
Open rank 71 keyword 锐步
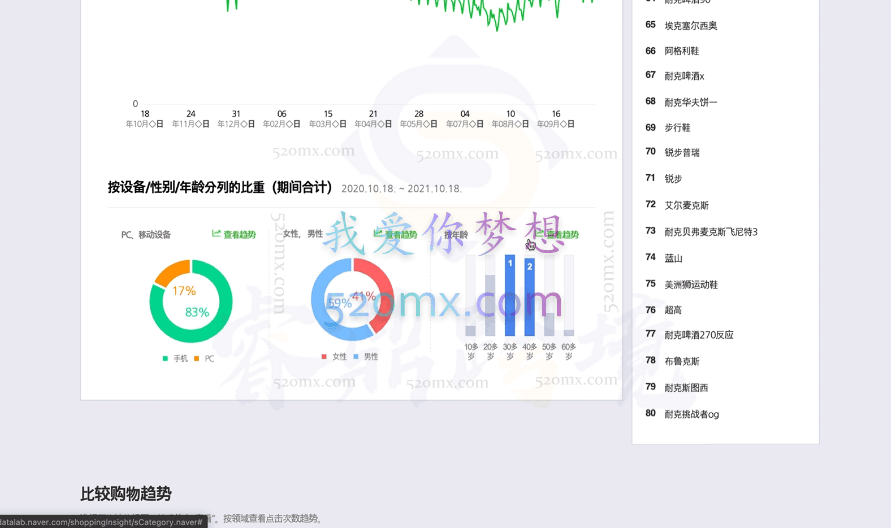[x=673, y=178]
